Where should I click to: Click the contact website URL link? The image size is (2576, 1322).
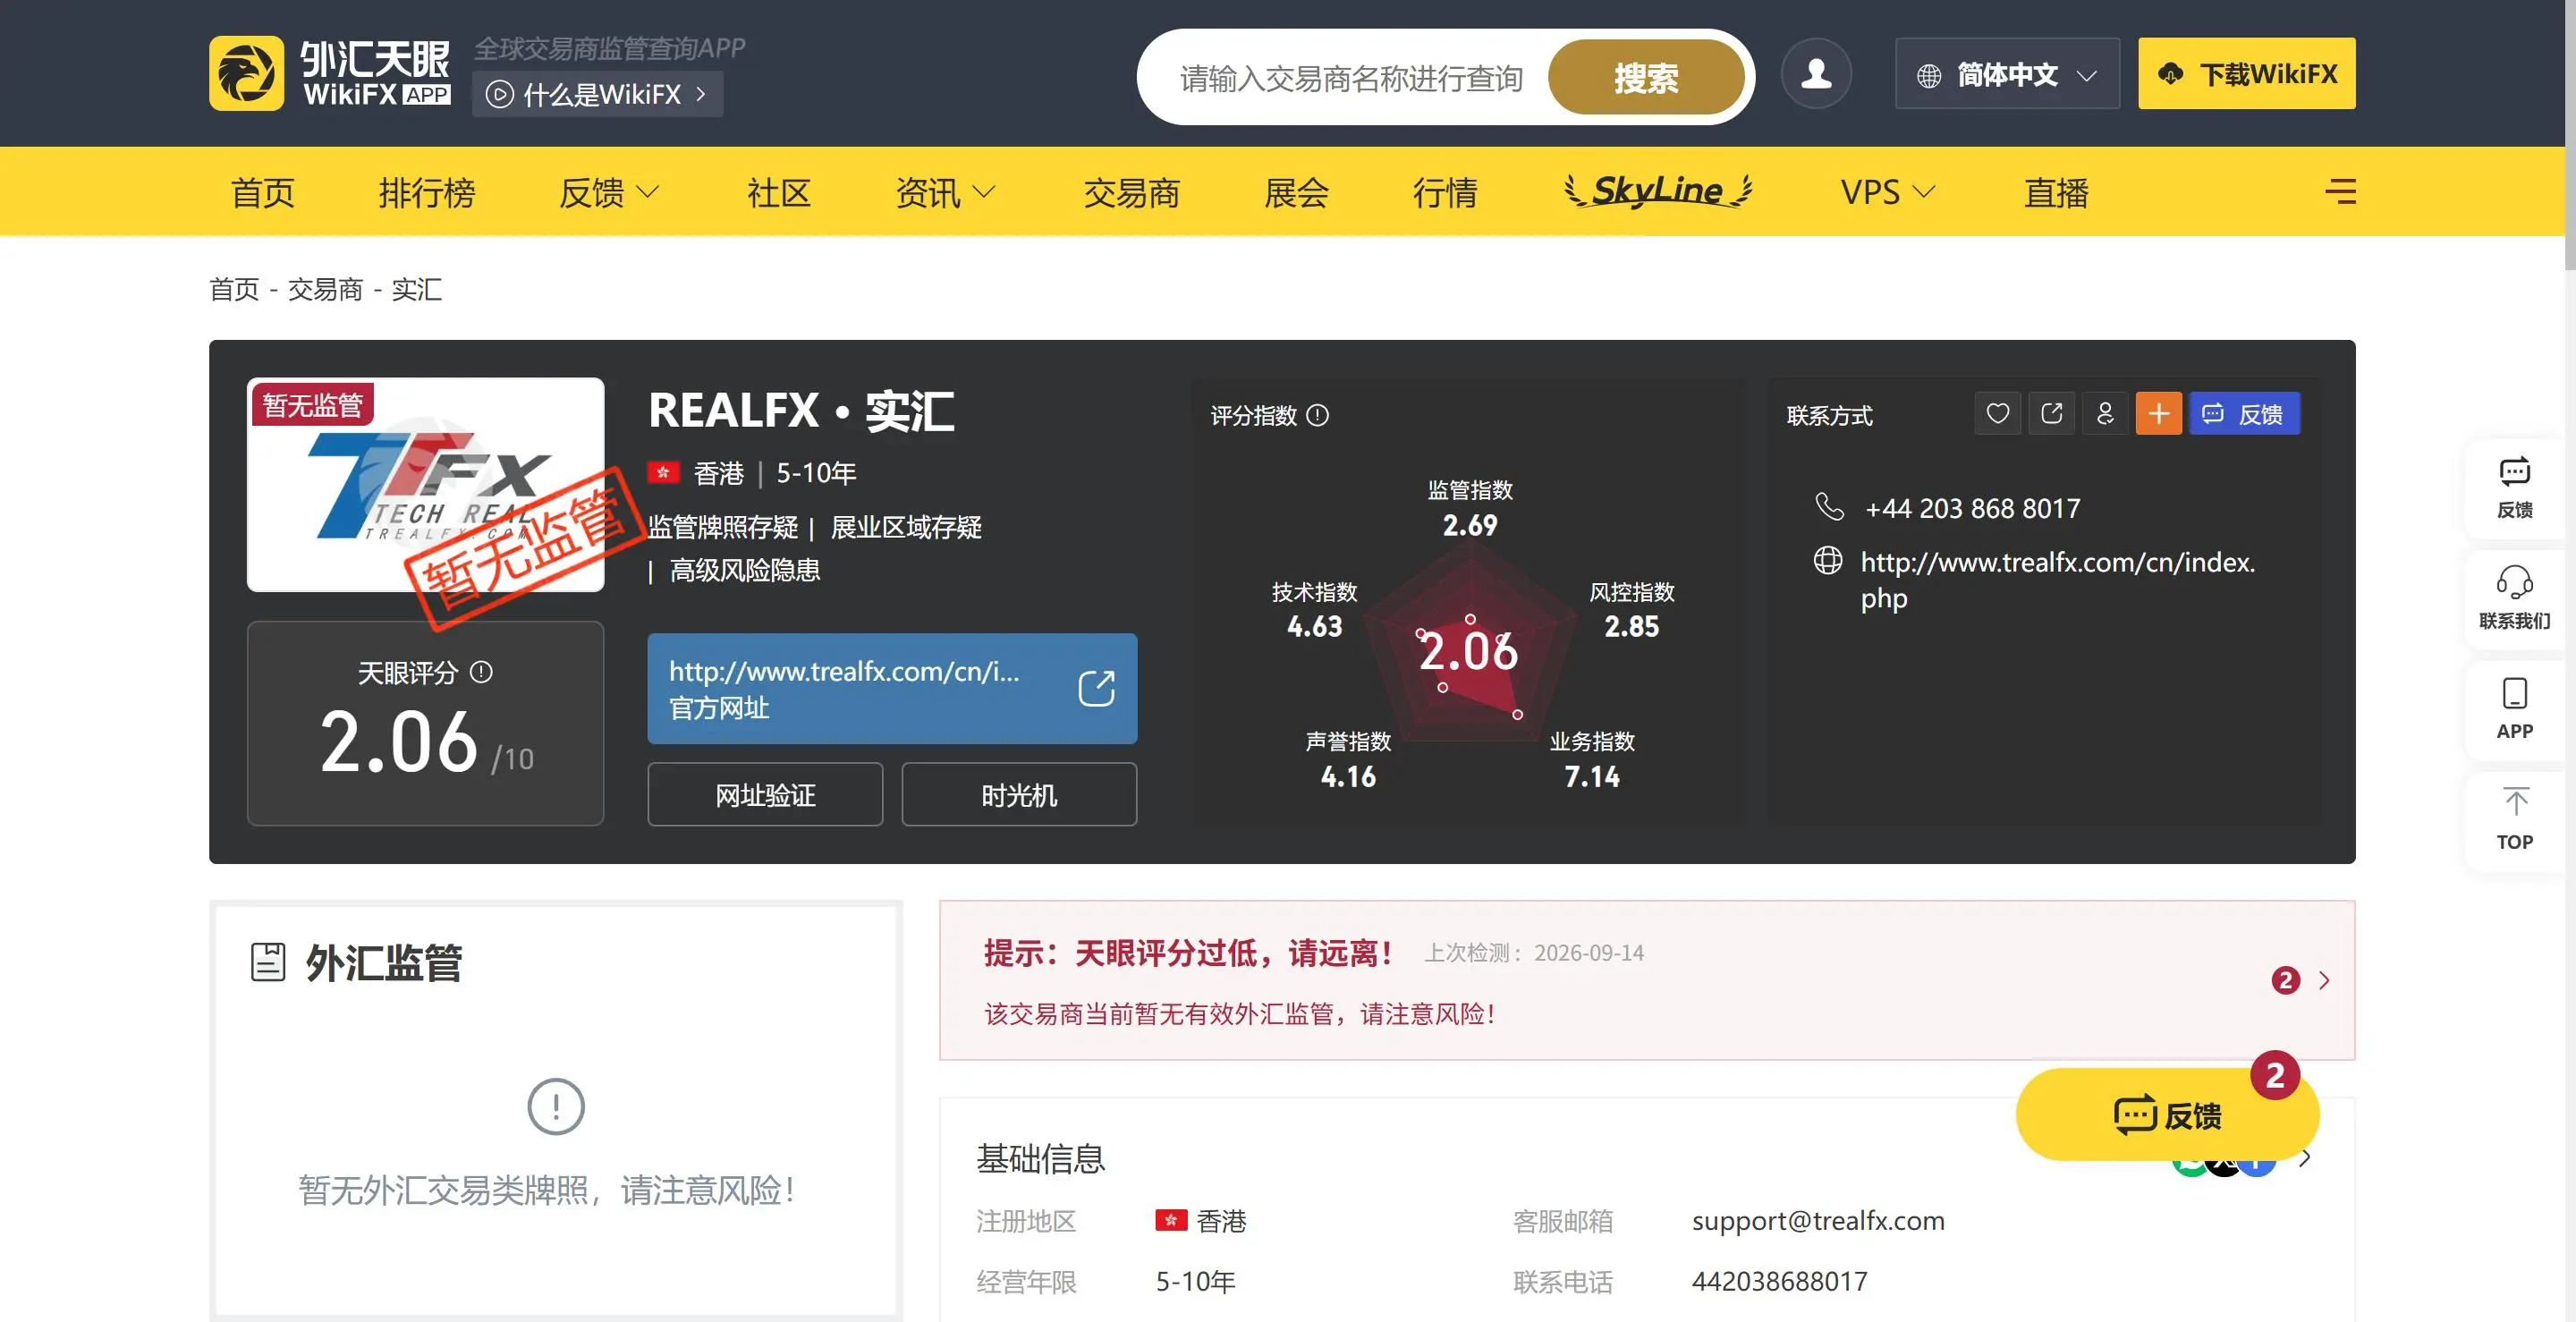(2057, 580)
